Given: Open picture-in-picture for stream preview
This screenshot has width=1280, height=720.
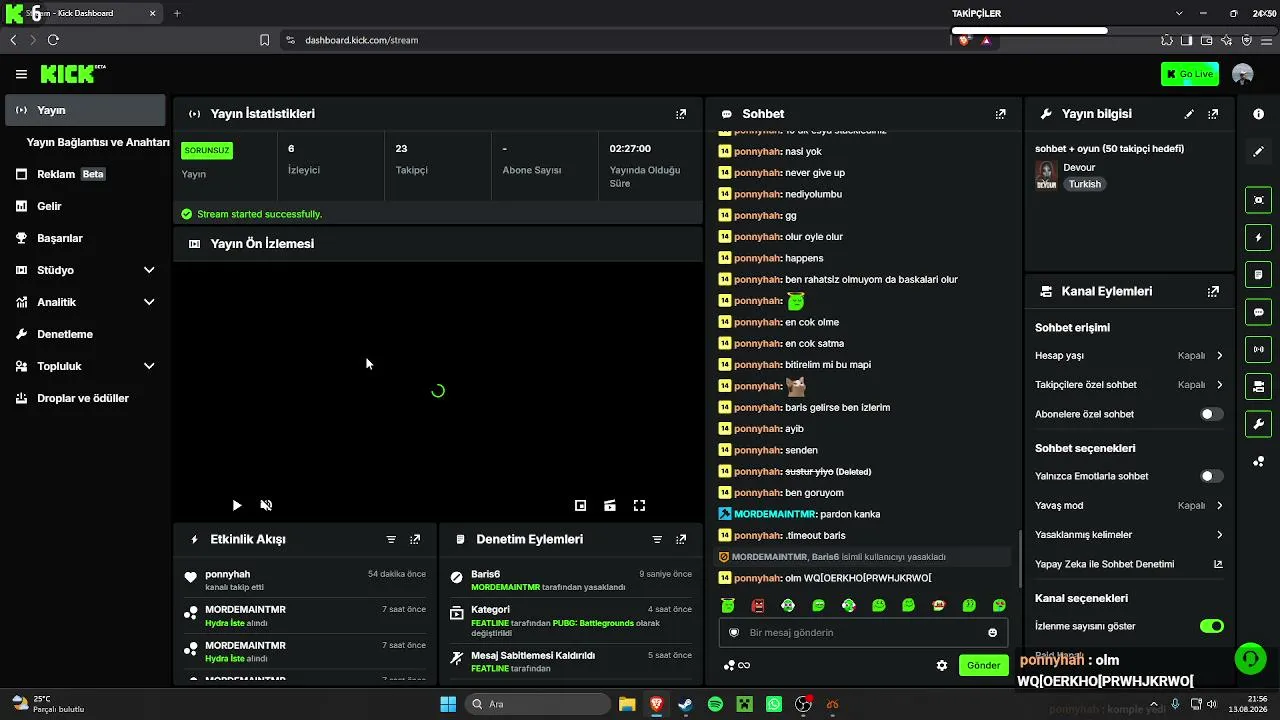Looking at the screenshot, I should [x=580, y=506].
